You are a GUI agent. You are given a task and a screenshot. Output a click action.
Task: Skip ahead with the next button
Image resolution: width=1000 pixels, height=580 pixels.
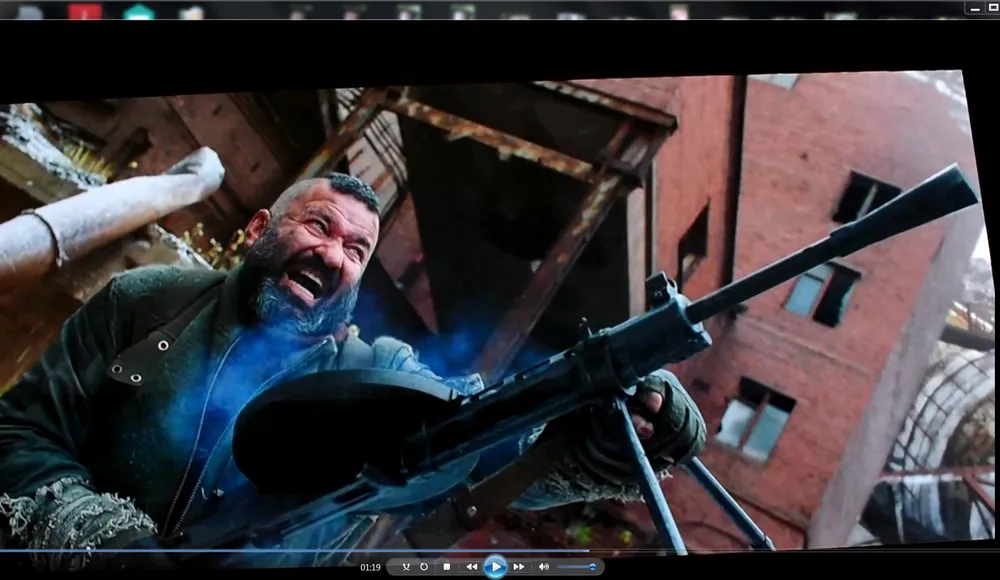519,567
